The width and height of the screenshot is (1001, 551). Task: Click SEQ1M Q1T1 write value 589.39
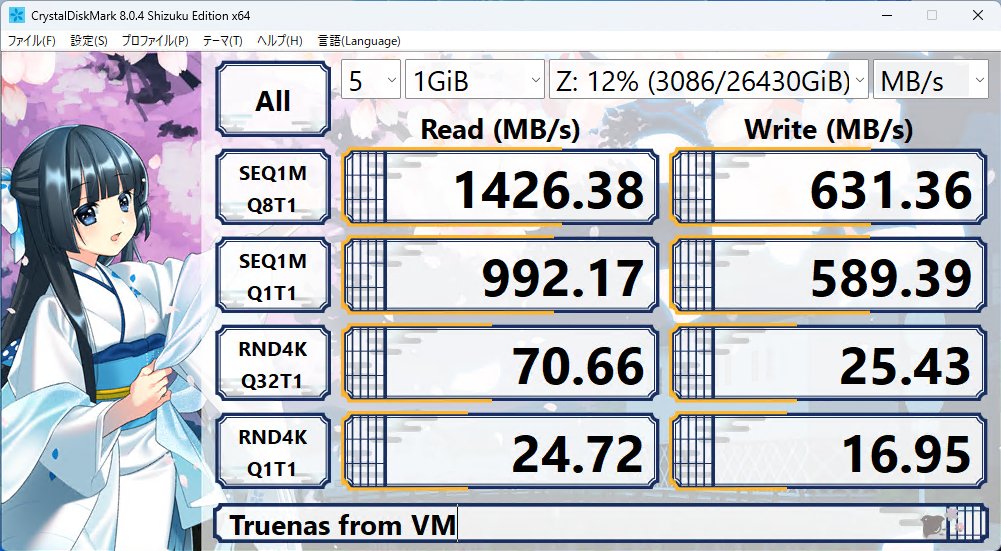(x=829, y=275)
